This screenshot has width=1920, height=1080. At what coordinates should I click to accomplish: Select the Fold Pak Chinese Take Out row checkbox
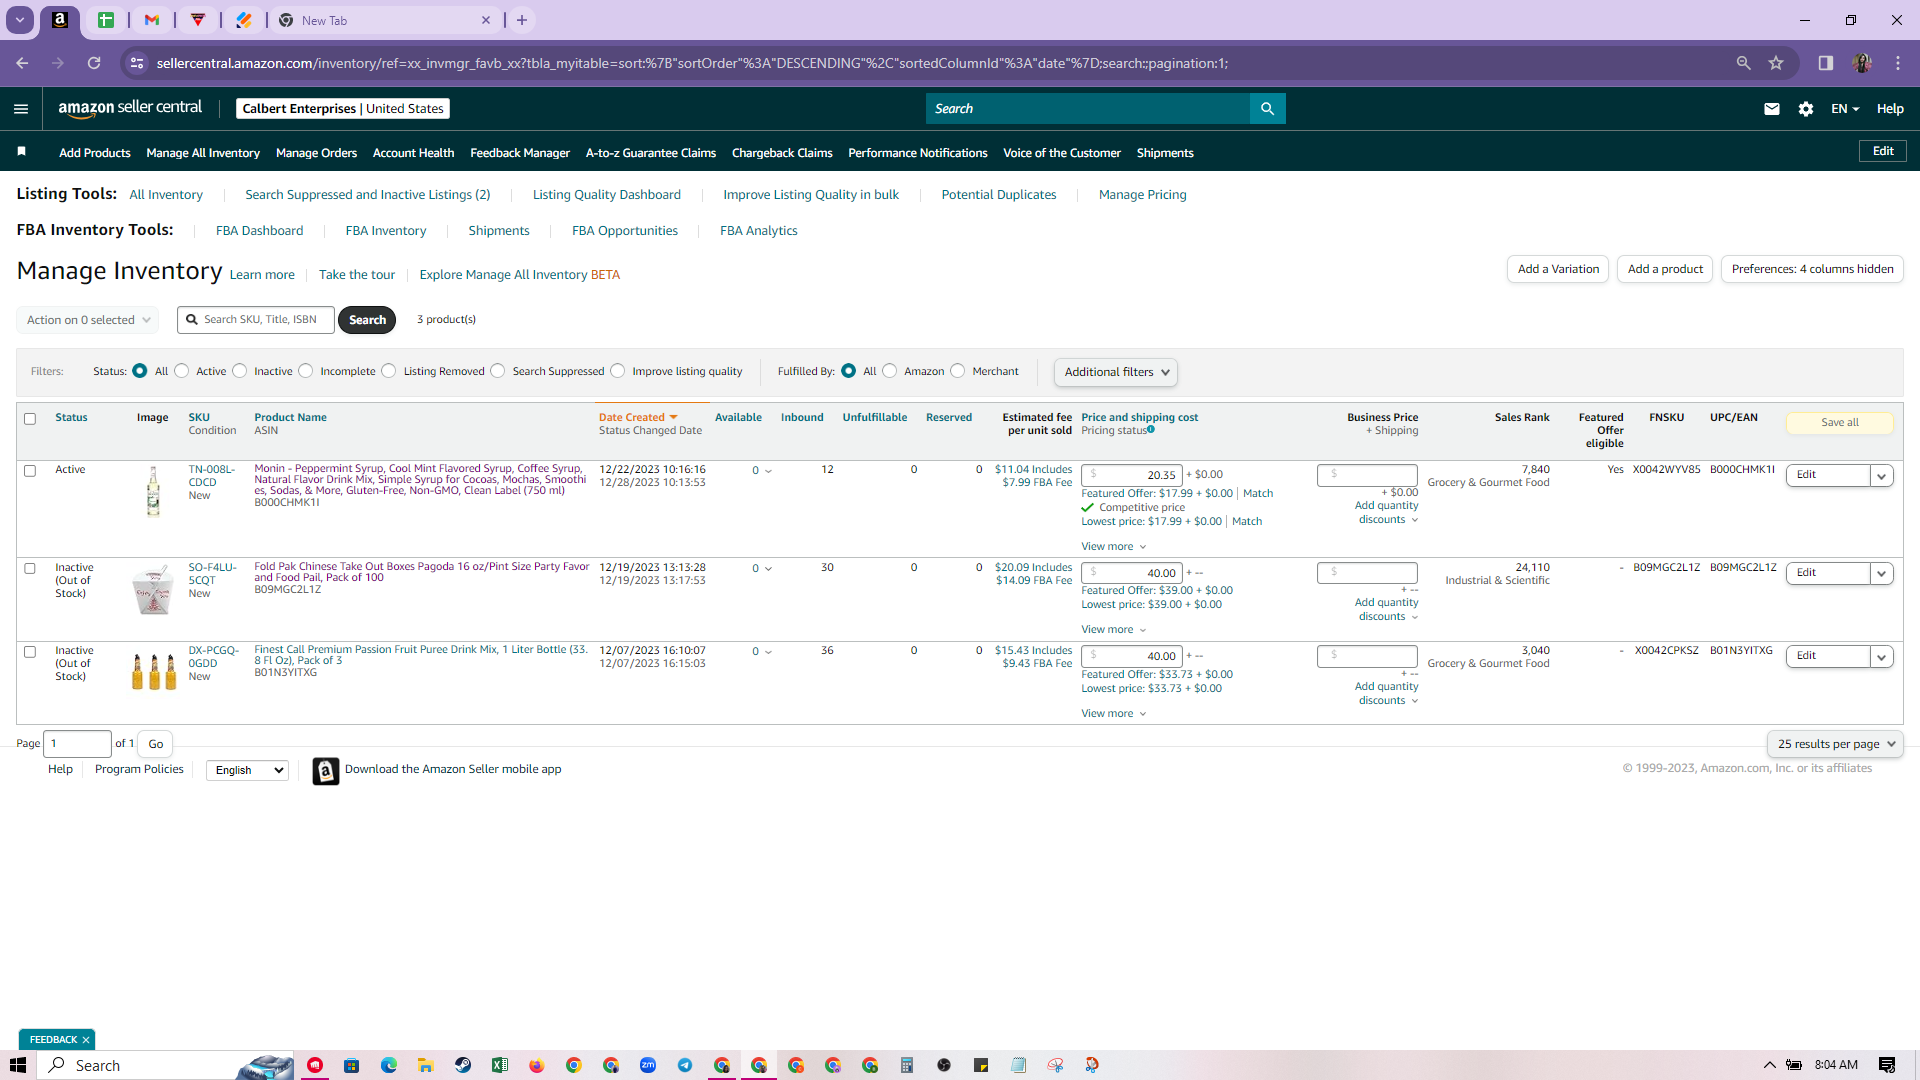point(30,569)
